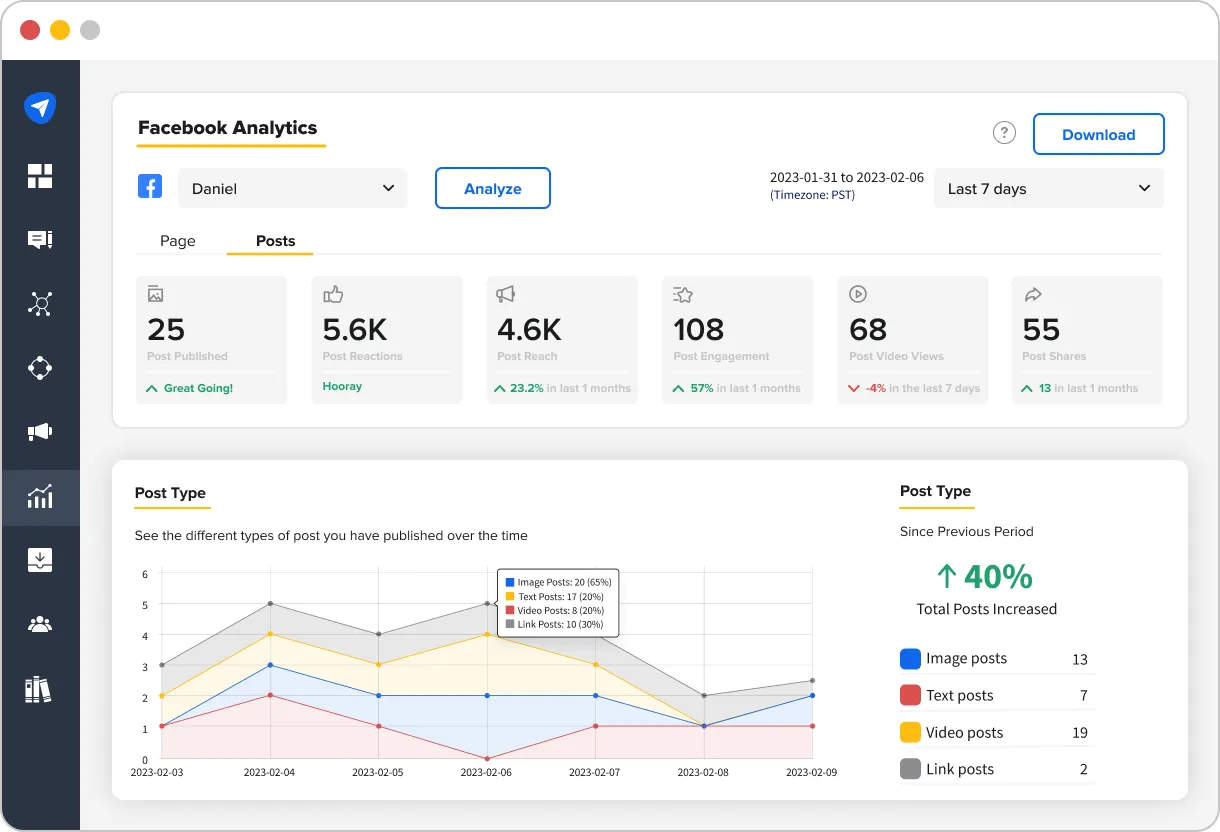Click the Post Reactions 5.6K metric card
Screen dimensions: 1220x832
[x=386, y=339]
